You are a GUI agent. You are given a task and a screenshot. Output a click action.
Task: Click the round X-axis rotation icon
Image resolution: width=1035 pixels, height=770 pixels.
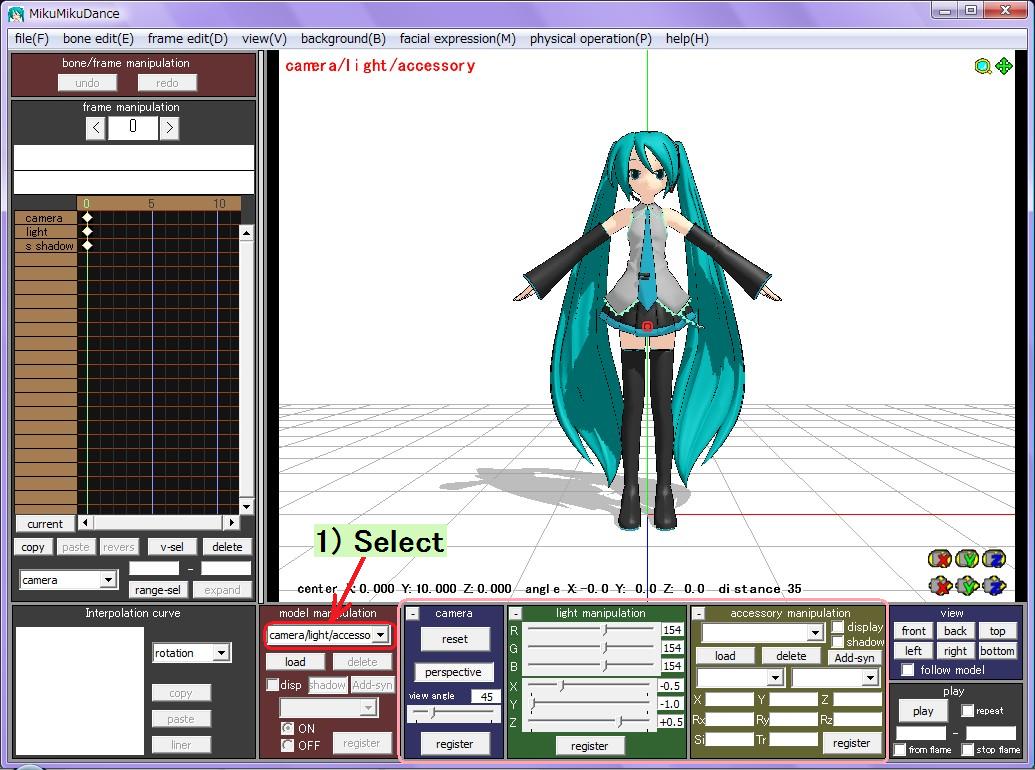[940, 559]
